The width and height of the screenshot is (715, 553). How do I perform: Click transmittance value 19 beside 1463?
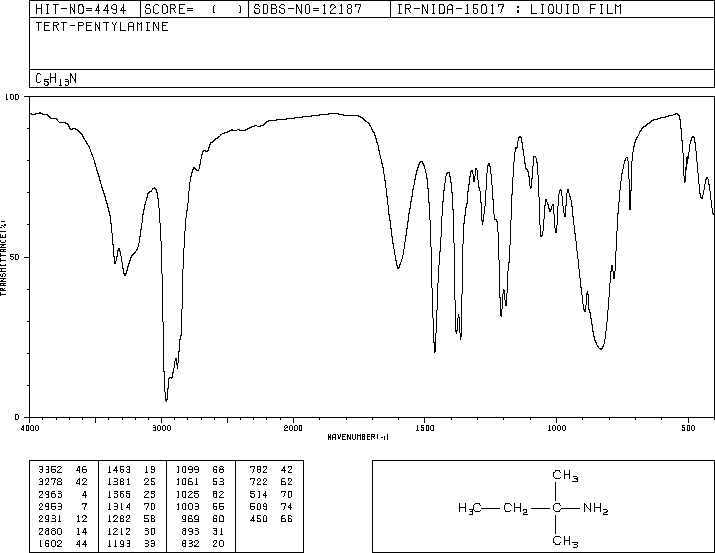150,470
